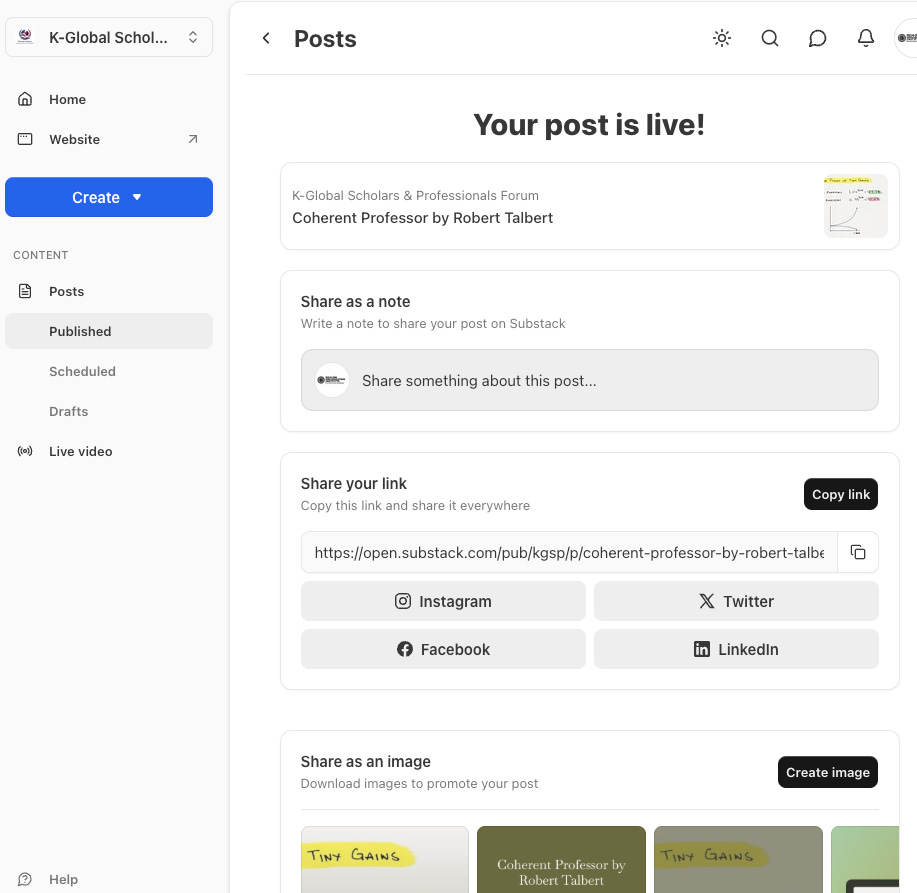
Task: Click the Help question bubble icon
Action: pos(25,879)
